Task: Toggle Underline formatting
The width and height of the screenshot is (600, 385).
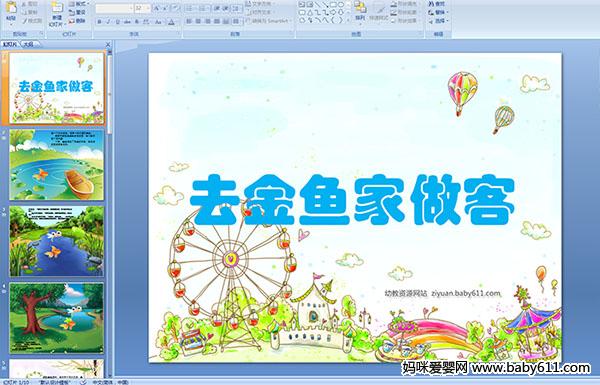Action: [117, 22]
